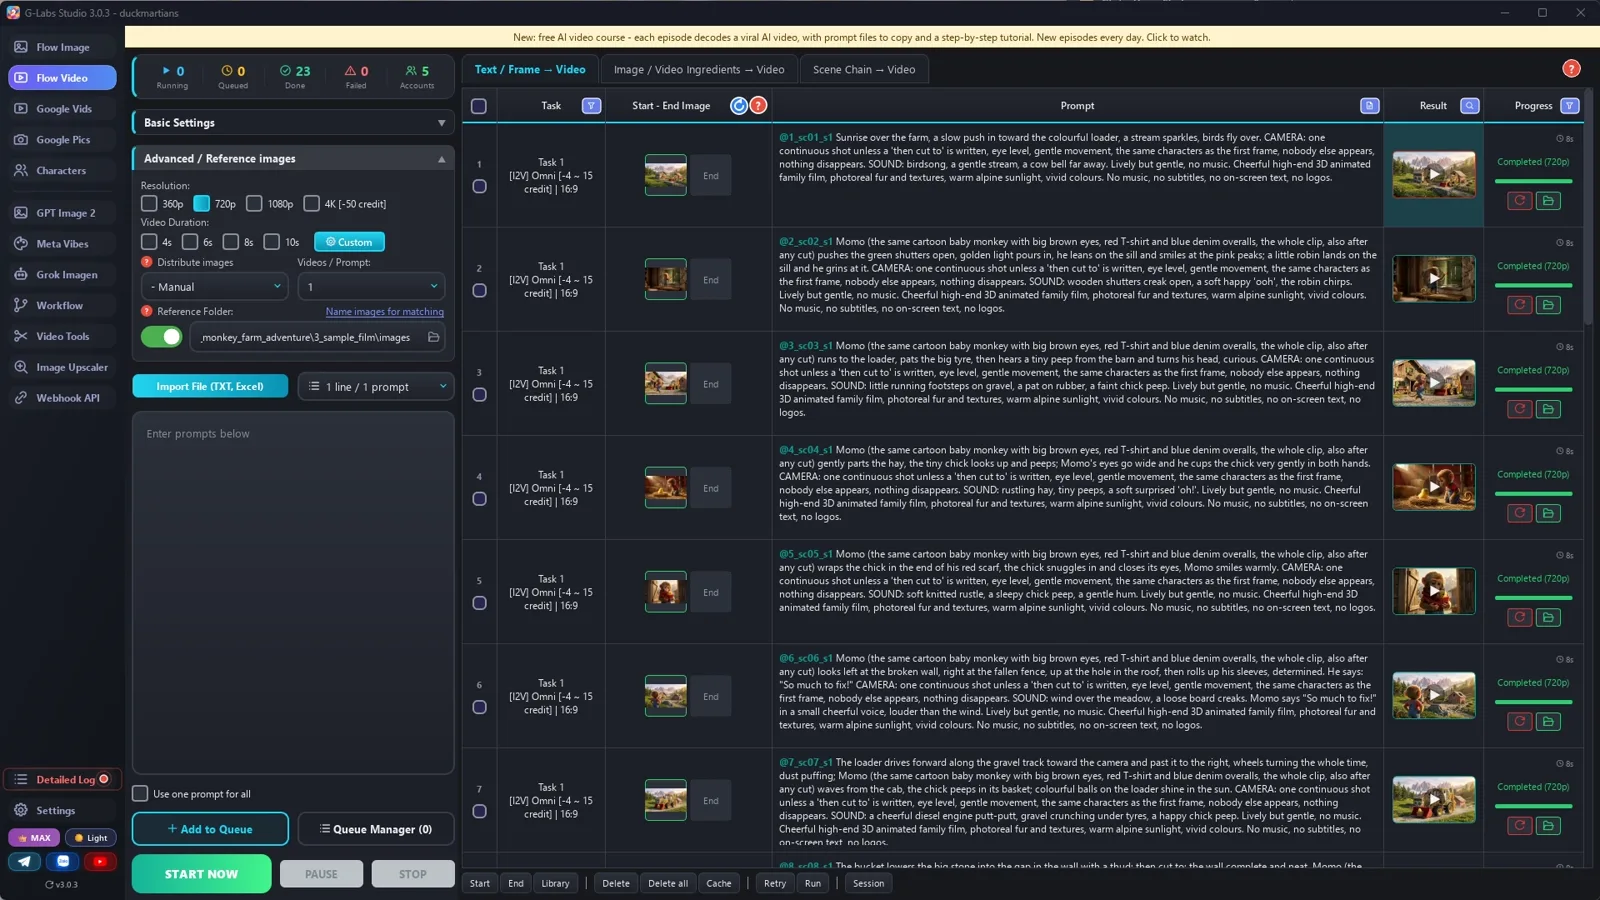Screen dimensions: 1600x900
Task: Switch to Scene Chain → Video tab
Action: pyautogui.click(x=864, y=70)
